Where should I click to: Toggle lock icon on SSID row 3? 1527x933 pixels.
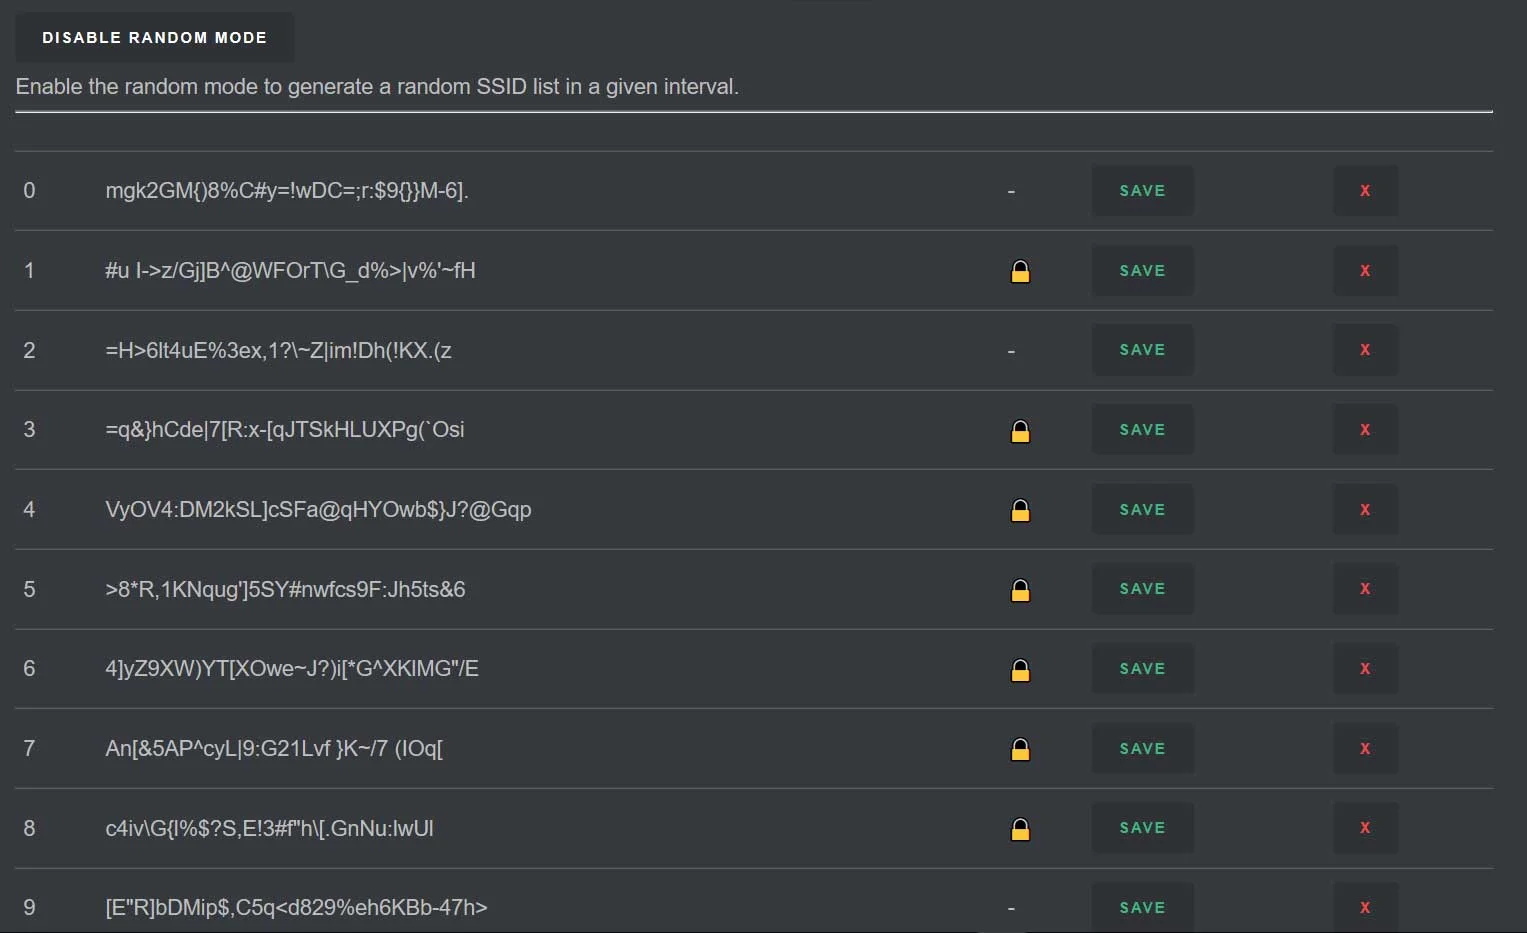click(x=1020, y=430)
